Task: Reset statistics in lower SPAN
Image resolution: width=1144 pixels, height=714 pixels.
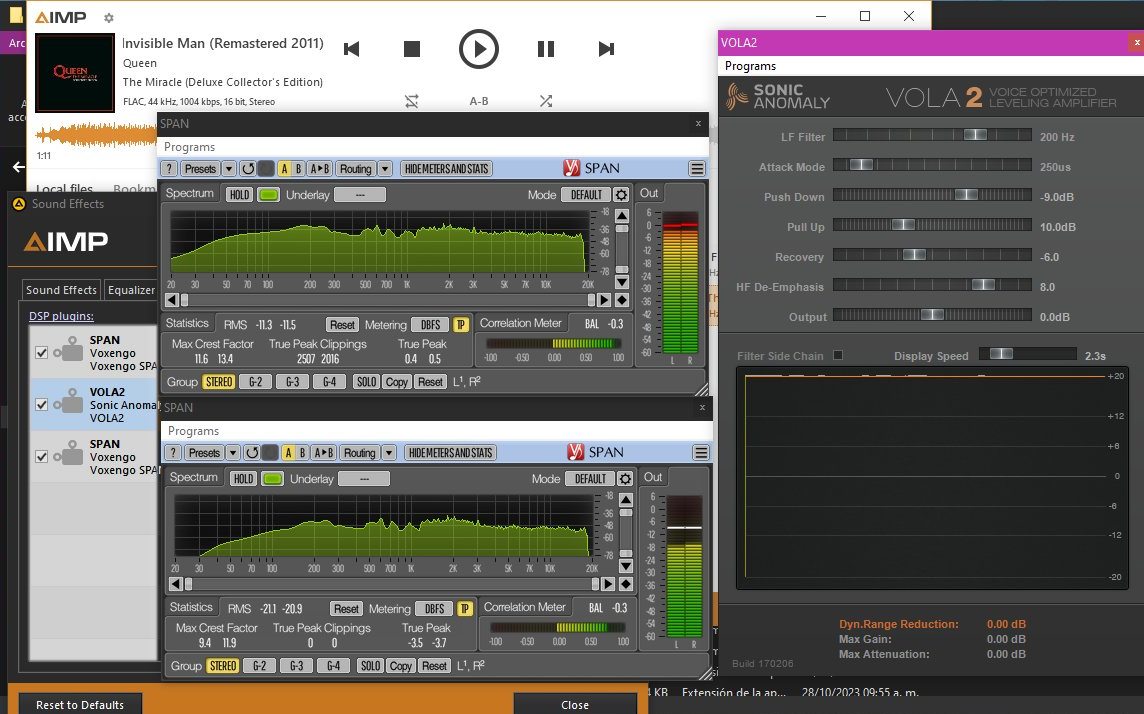Action: click(x=347, y=609)
